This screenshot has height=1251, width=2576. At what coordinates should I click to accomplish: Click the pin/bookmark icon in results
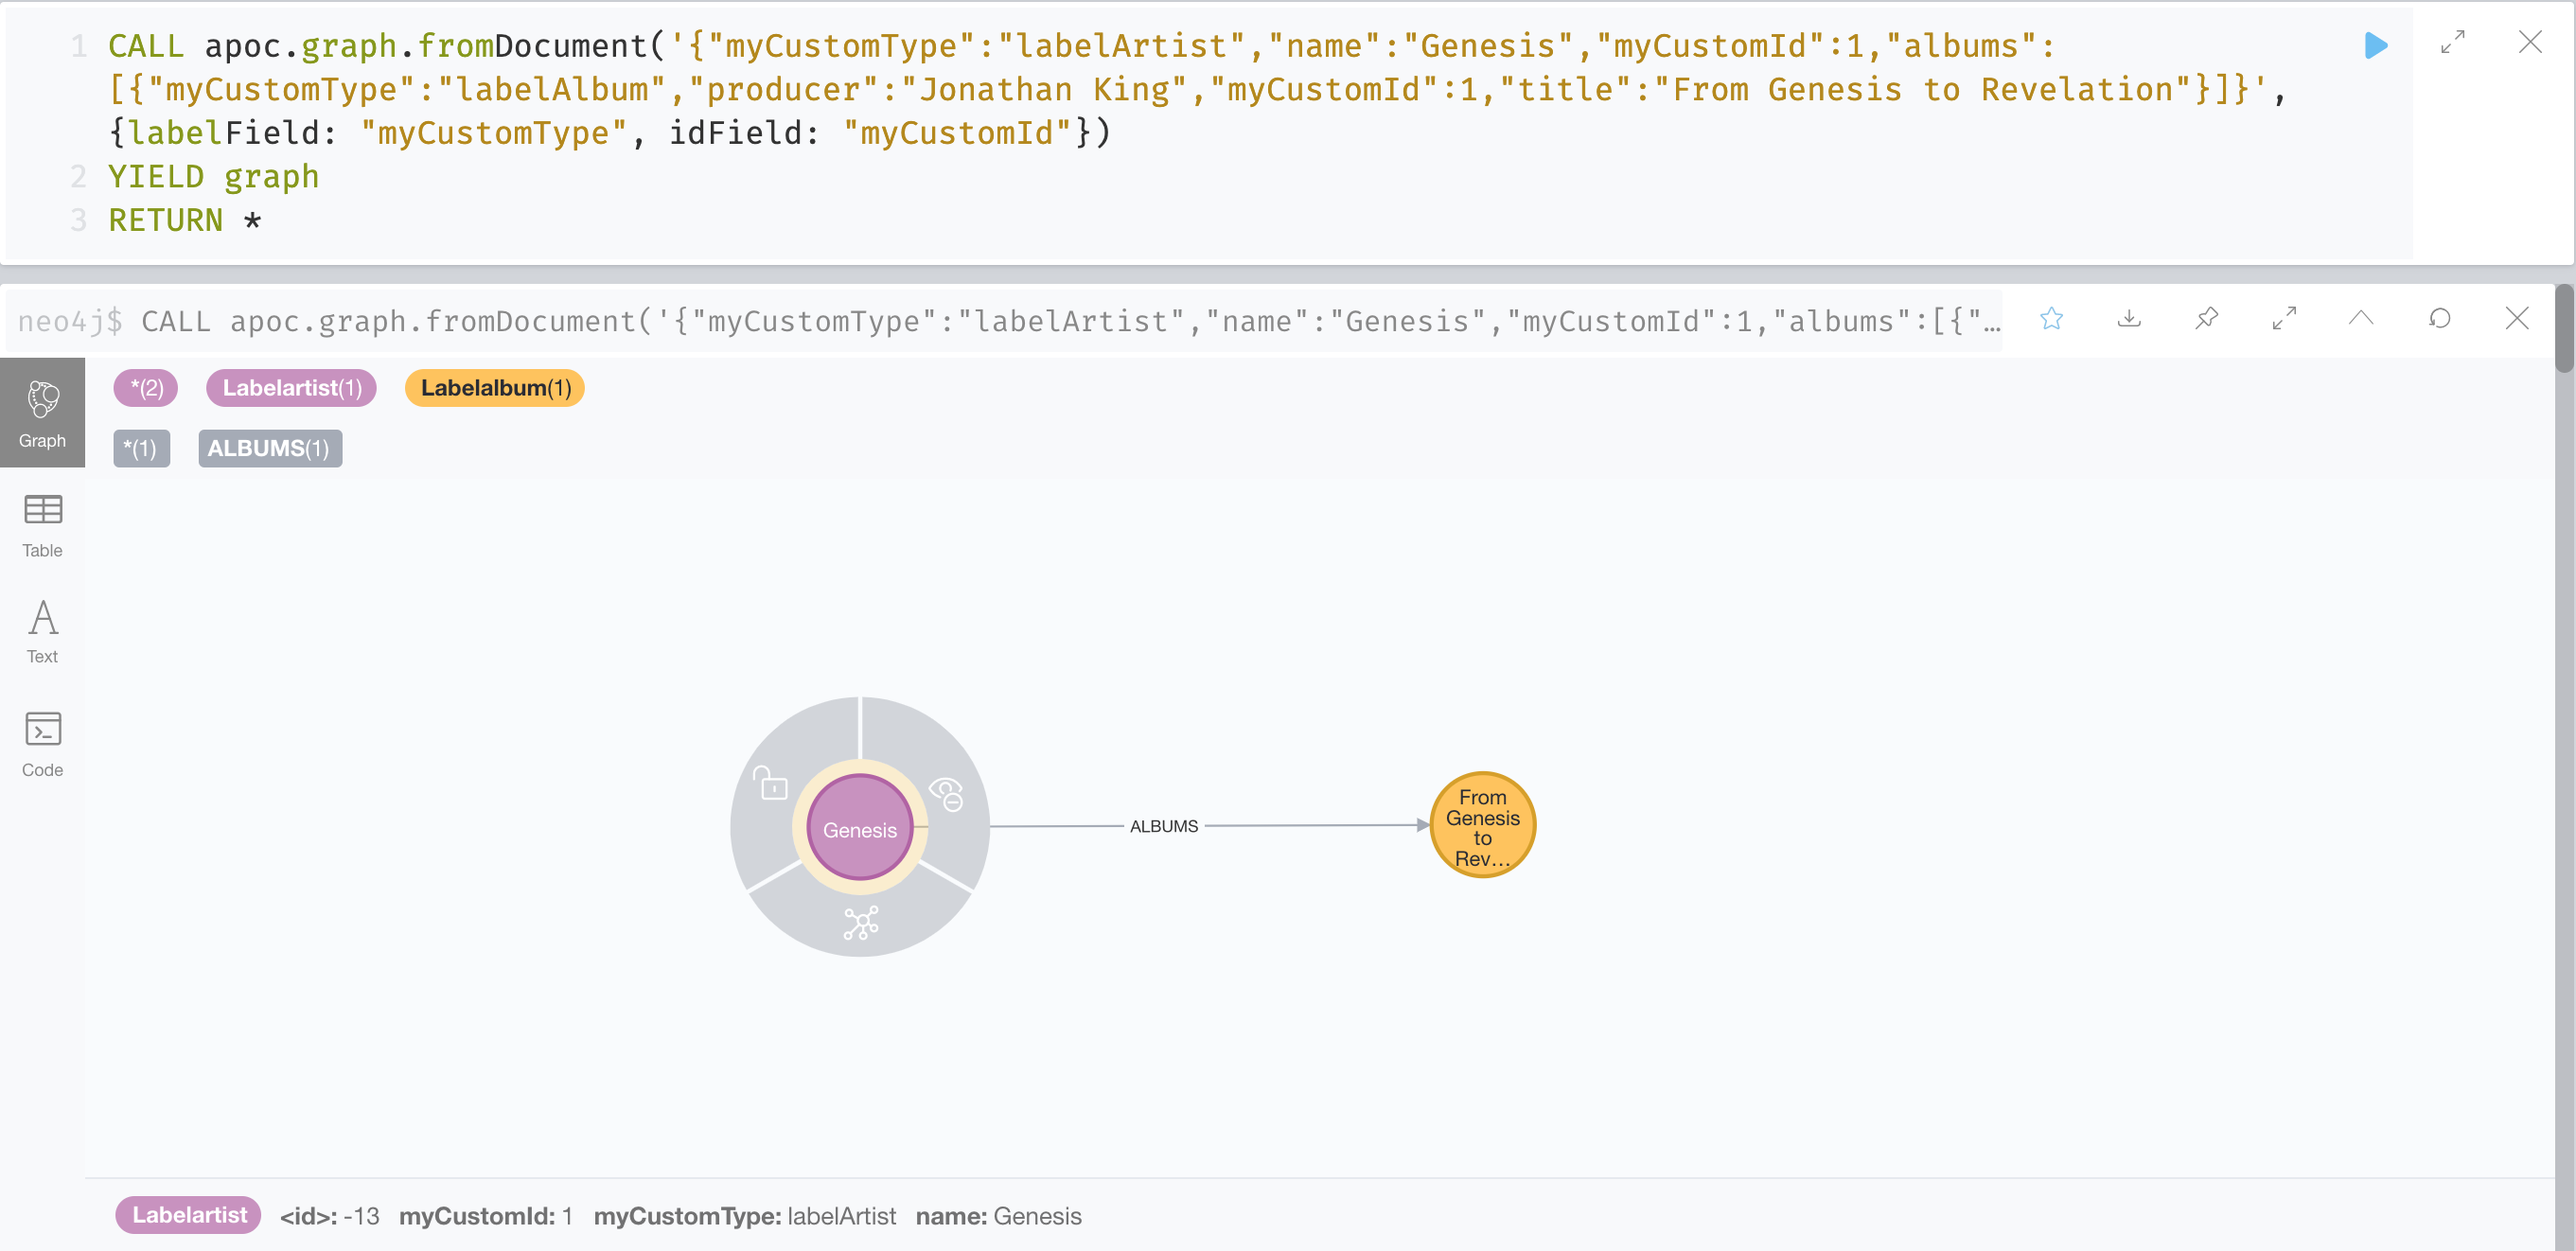[2206, 320]
